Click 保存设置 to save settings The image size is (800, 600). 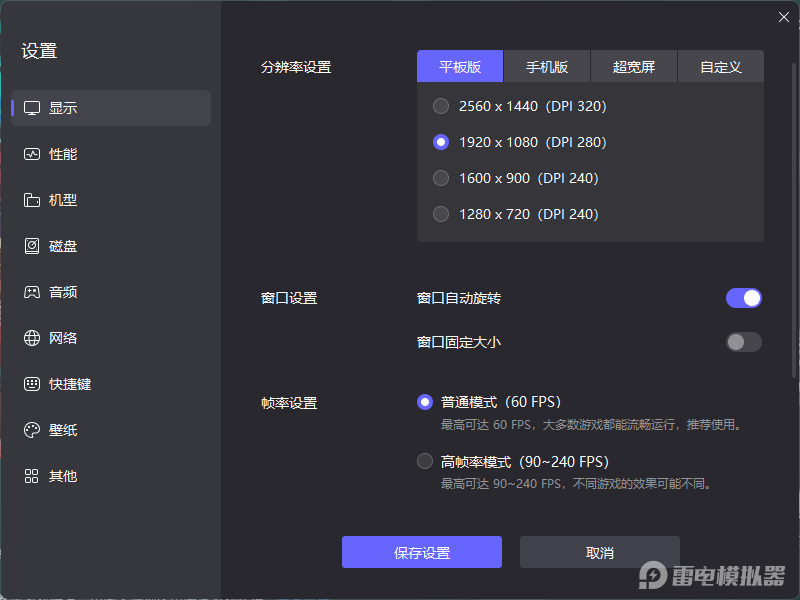421,551
